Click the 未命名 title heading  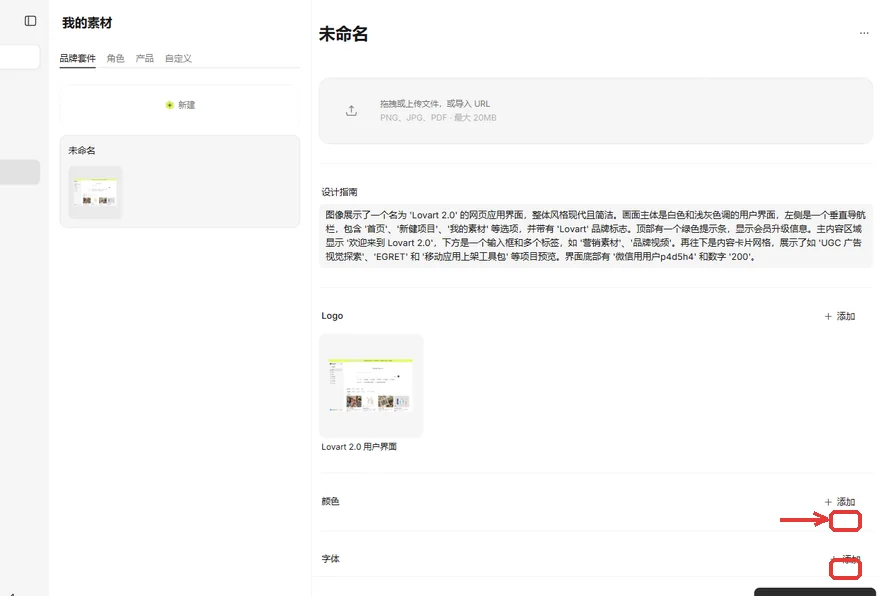(x=343, y=34)
